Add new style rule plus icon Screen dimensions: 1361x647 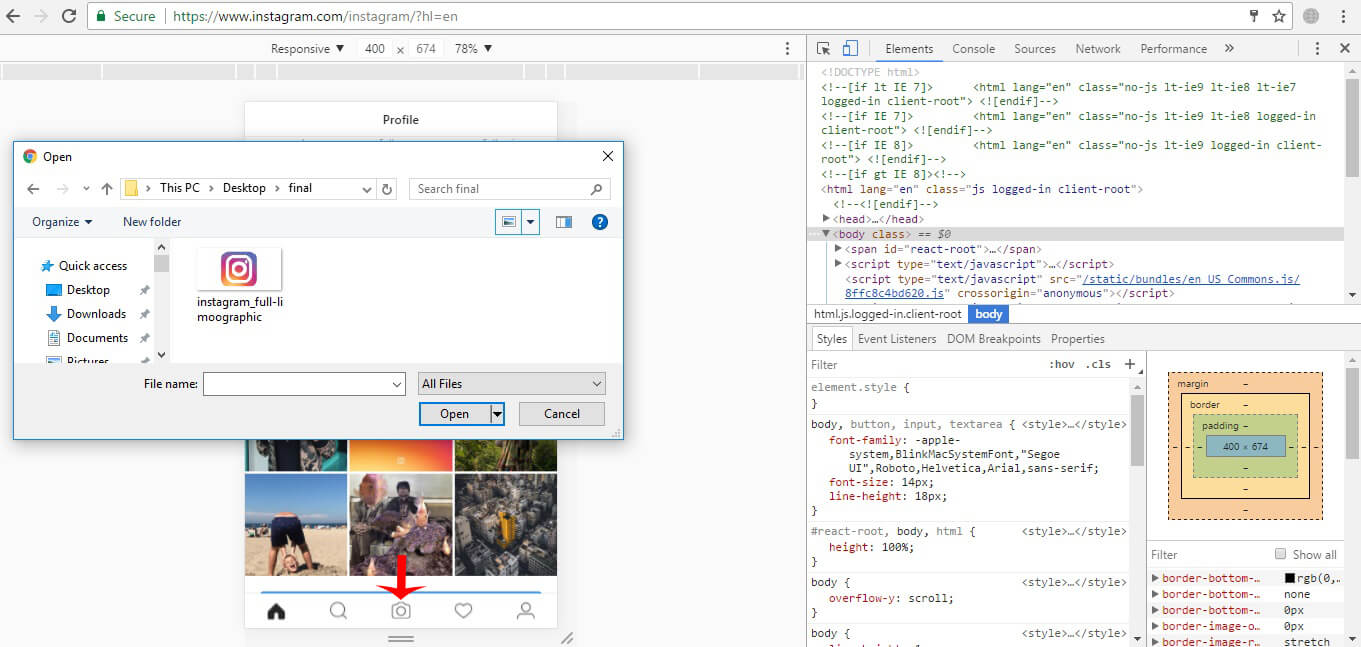pos(1130,365)
